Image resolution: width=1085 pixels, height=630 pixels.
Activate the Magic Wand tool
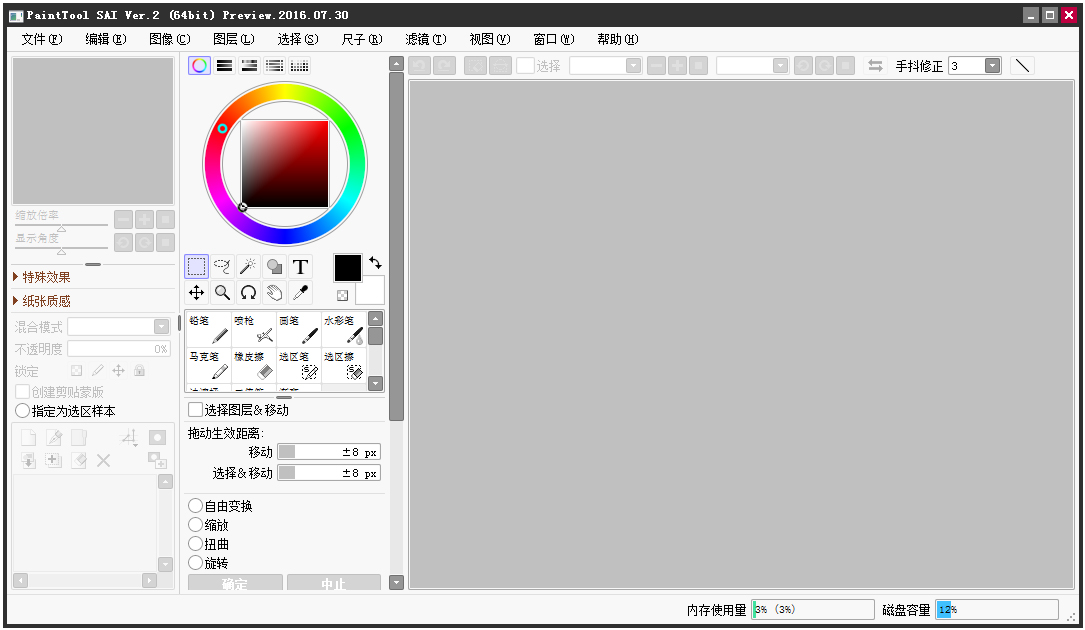[248, 266]
